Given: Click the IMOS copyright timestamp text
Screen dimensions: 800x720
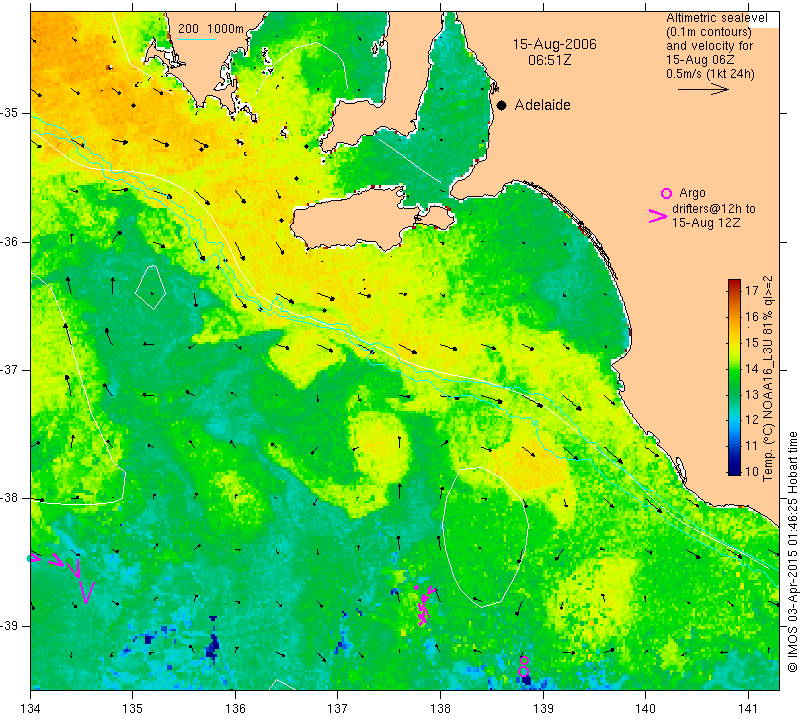Looking at the screenshot, I should point(792,552).
